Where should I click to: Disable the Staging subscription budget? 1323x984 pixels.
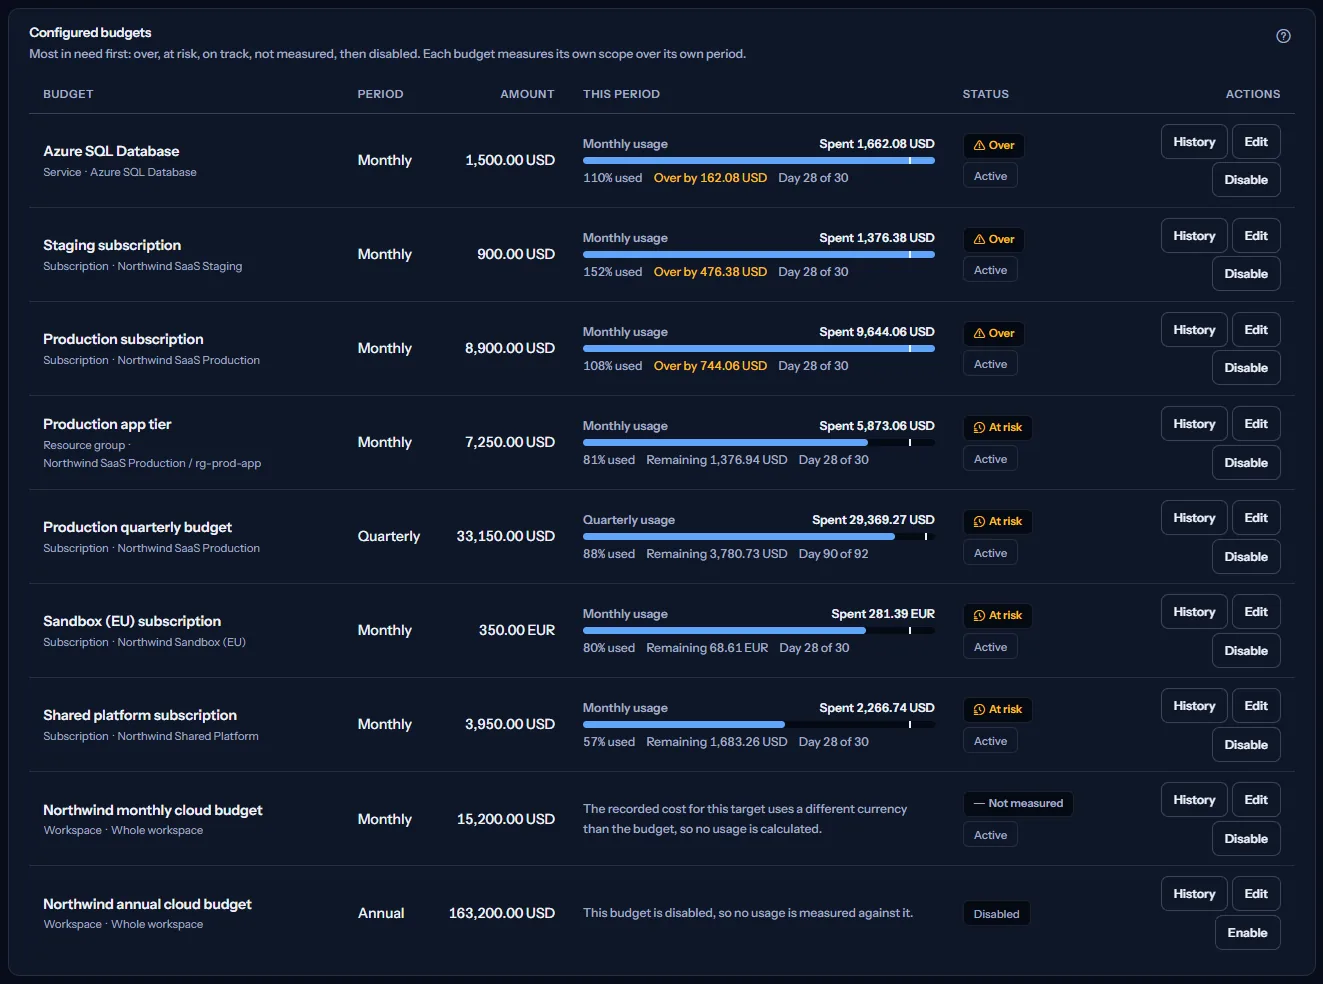coord(1246,274)
